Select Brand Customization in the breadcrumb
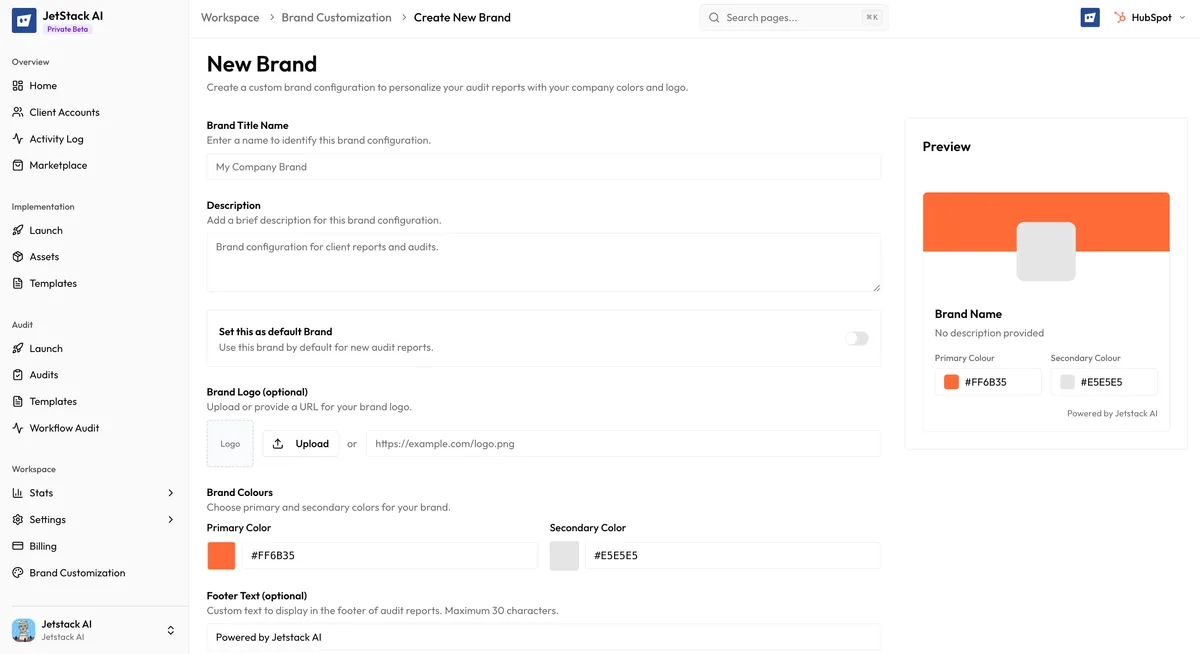Image resolution: width=1200 pixels, height=654 pixels. [x=335, y=17]
